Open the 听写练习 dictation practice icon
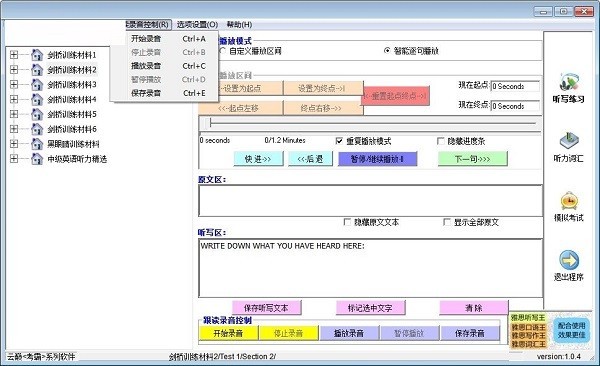The image size is (600, 366). point(568,81)
